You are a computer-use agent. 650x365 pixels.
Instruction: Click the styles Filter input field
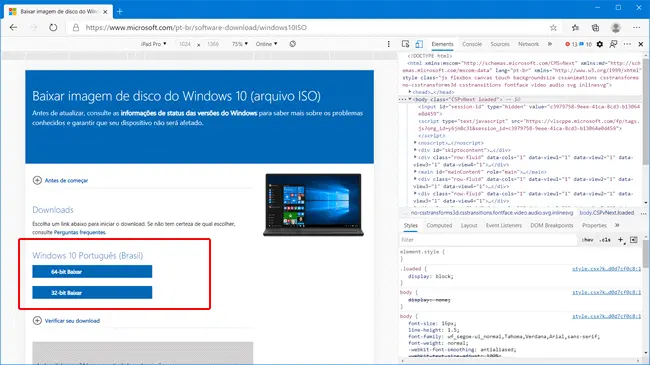coord(488,240)
